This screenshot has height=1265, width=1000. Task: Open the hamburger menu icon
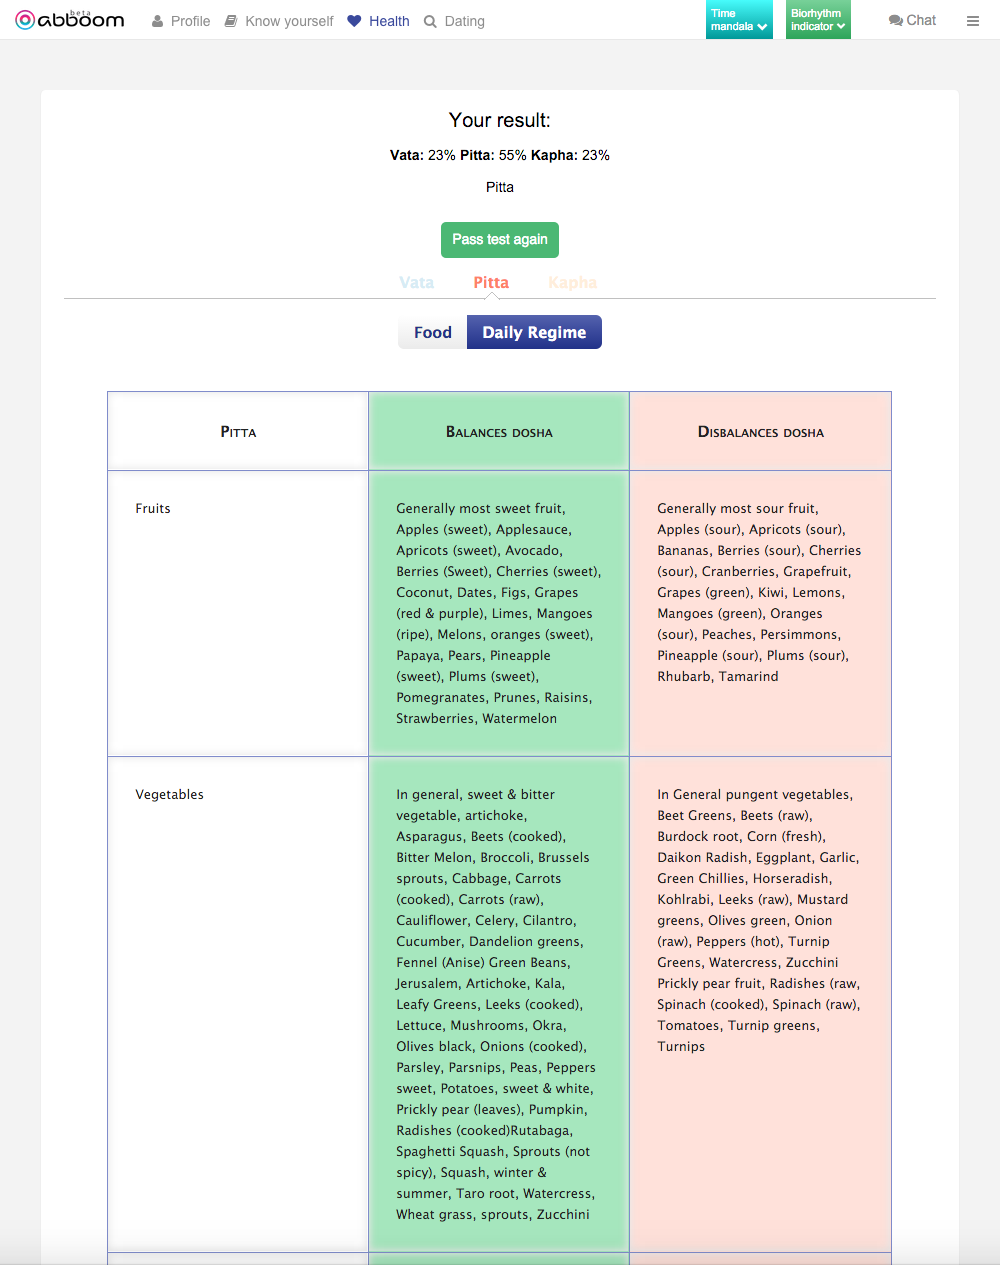pos(973,21)
